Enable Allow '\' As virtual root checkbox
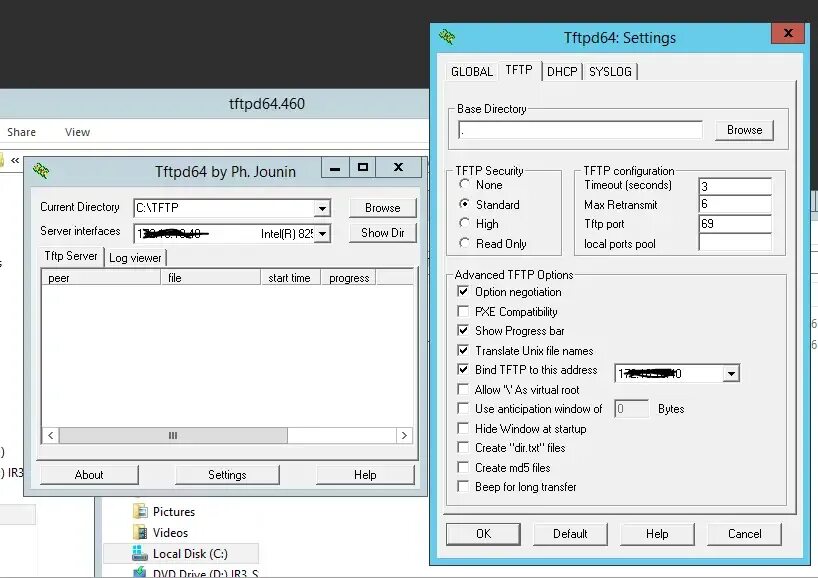Screen dimensions: 818x578 [x=463, y=389]
